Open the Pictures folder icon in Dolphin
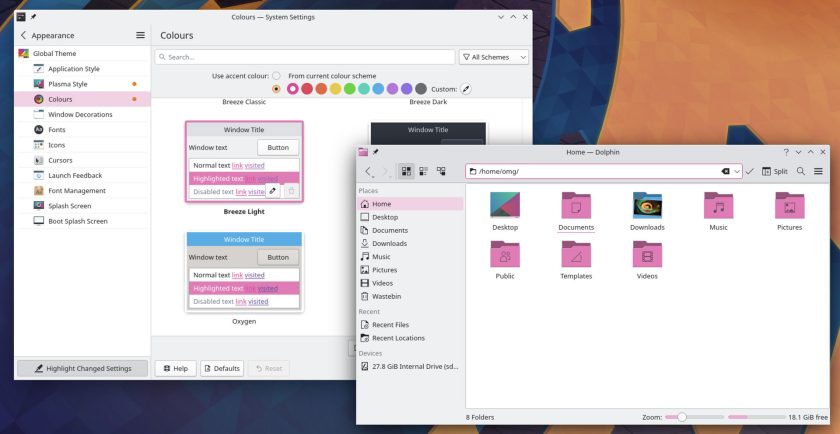Viewport: 840px width, 434px height. coord(790,205)
